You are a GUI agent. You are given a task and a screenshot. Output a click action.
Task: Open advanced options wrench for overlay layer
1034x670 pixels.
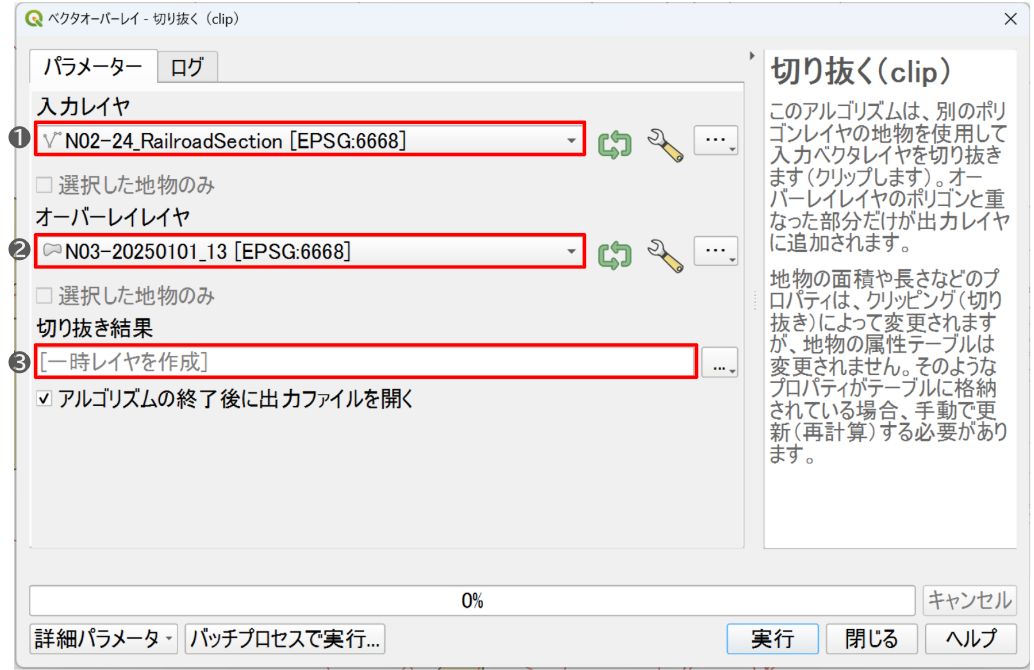point(665,255)
